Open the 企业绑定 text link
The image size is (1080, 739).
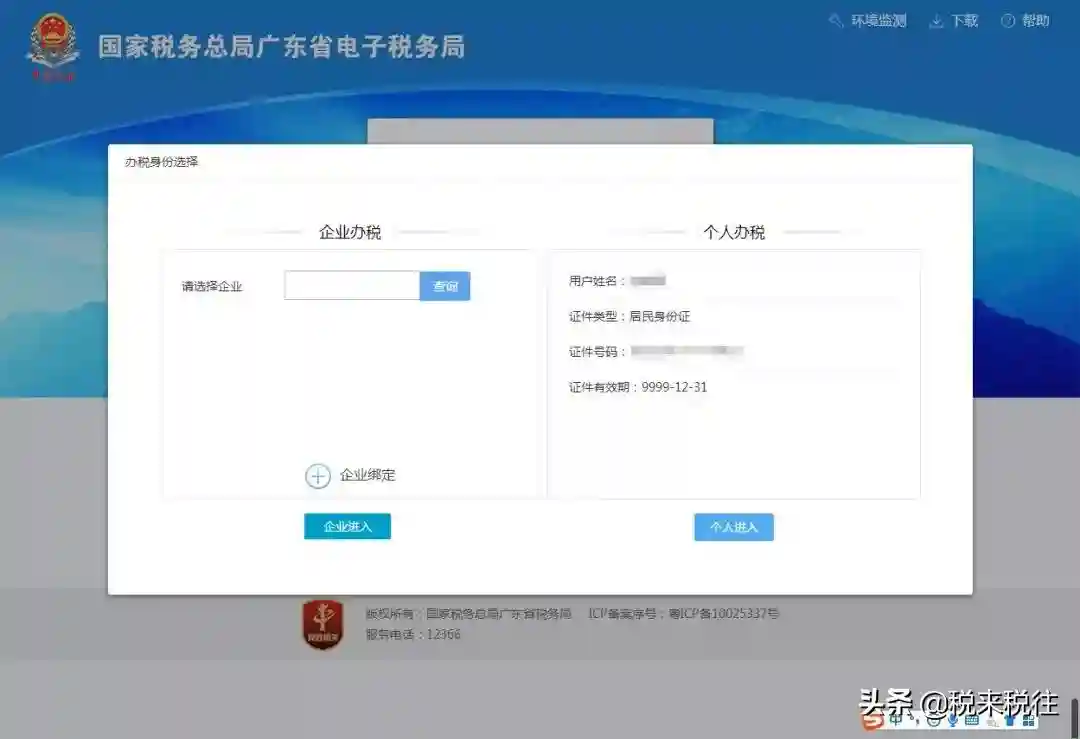(367, 475)
